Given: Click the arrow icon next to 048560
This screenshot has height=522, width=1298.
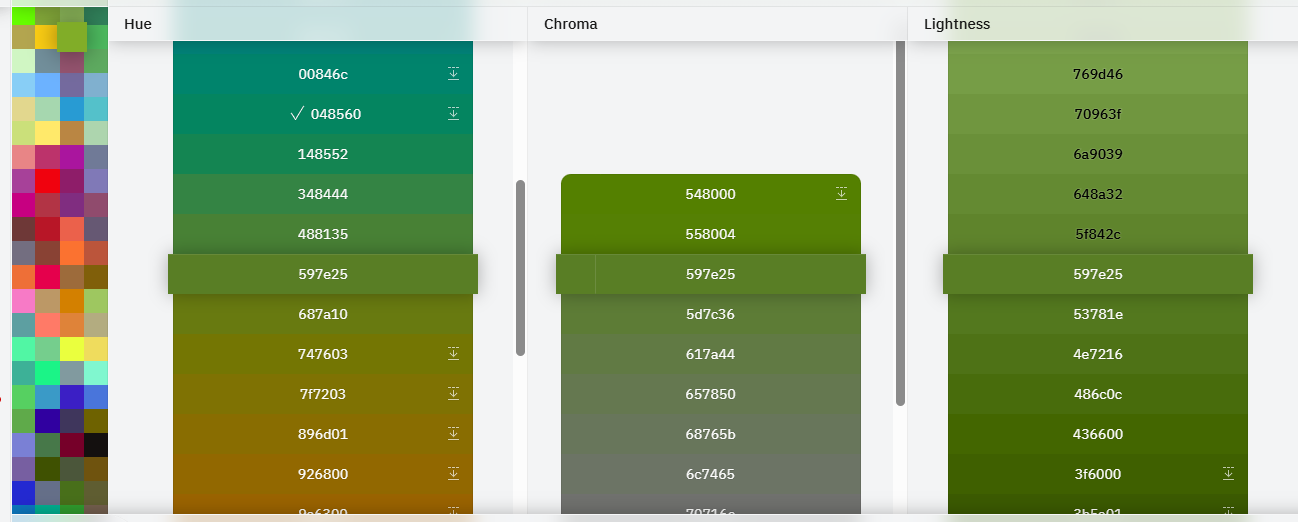Looking at the screenshot, I should point(453,113).
